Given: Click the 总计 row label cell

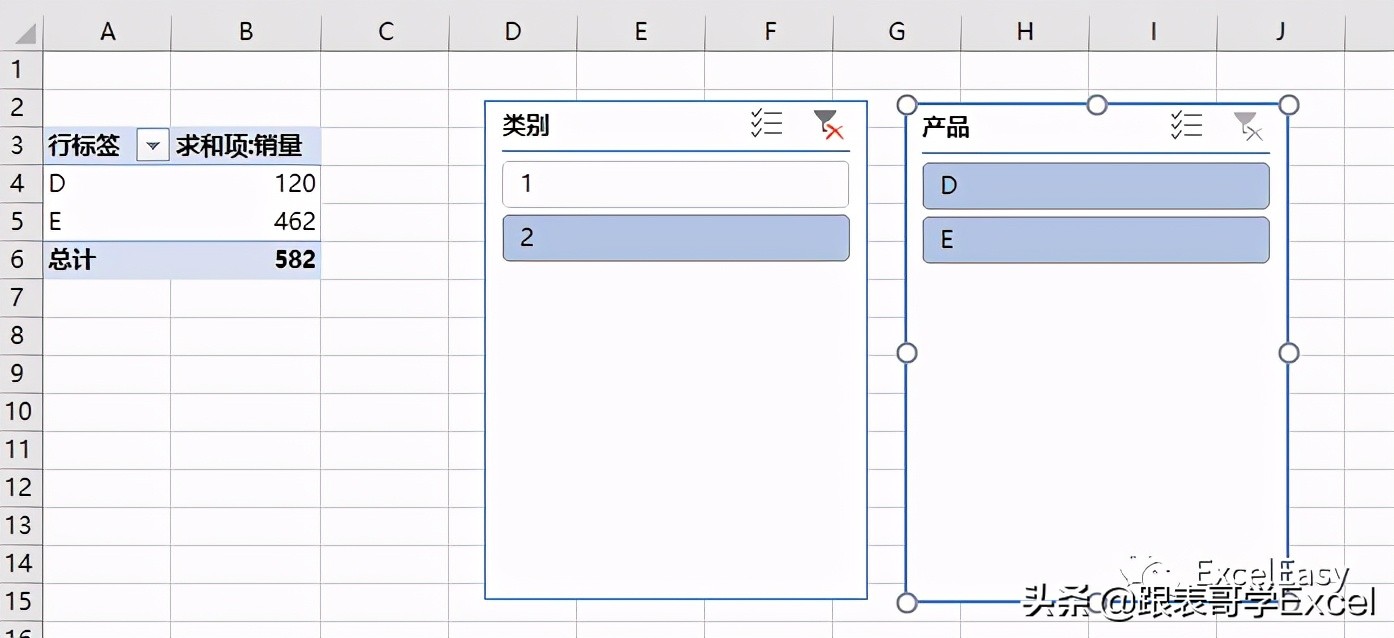Looking at the screenshot, I should pos(106,260).
